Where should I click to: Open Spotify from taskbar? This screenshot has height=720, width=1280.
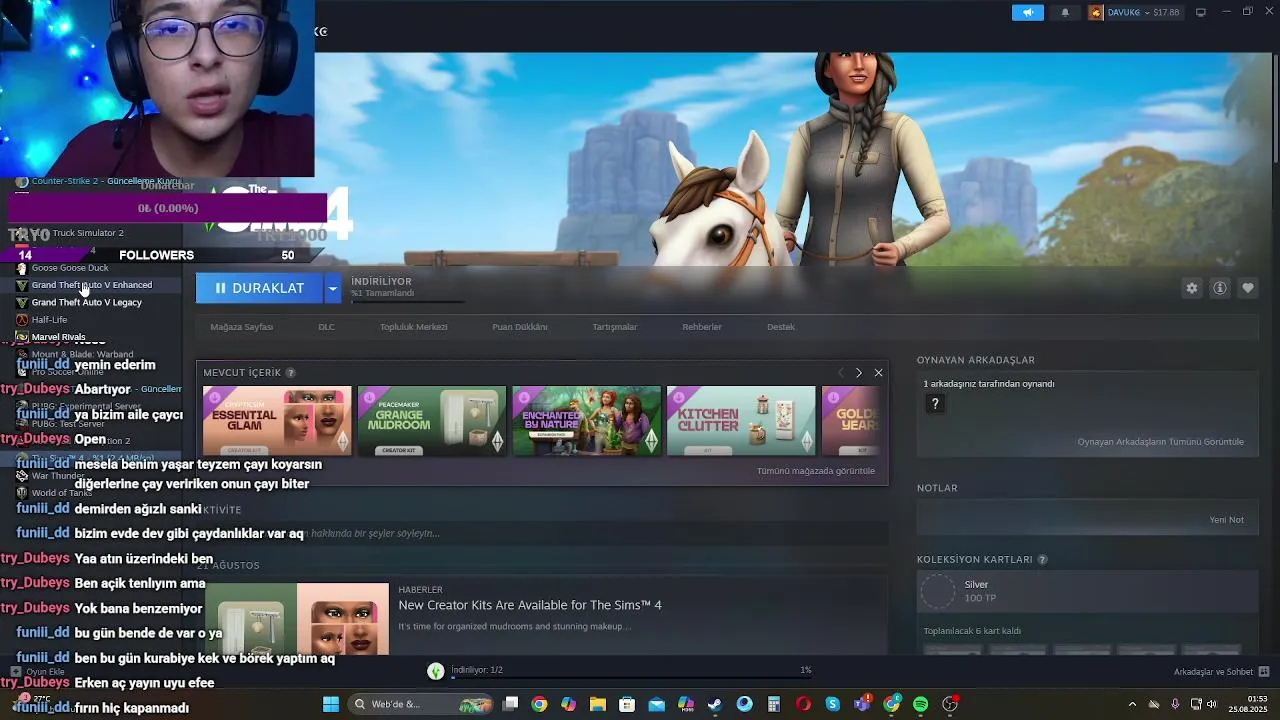921,704
